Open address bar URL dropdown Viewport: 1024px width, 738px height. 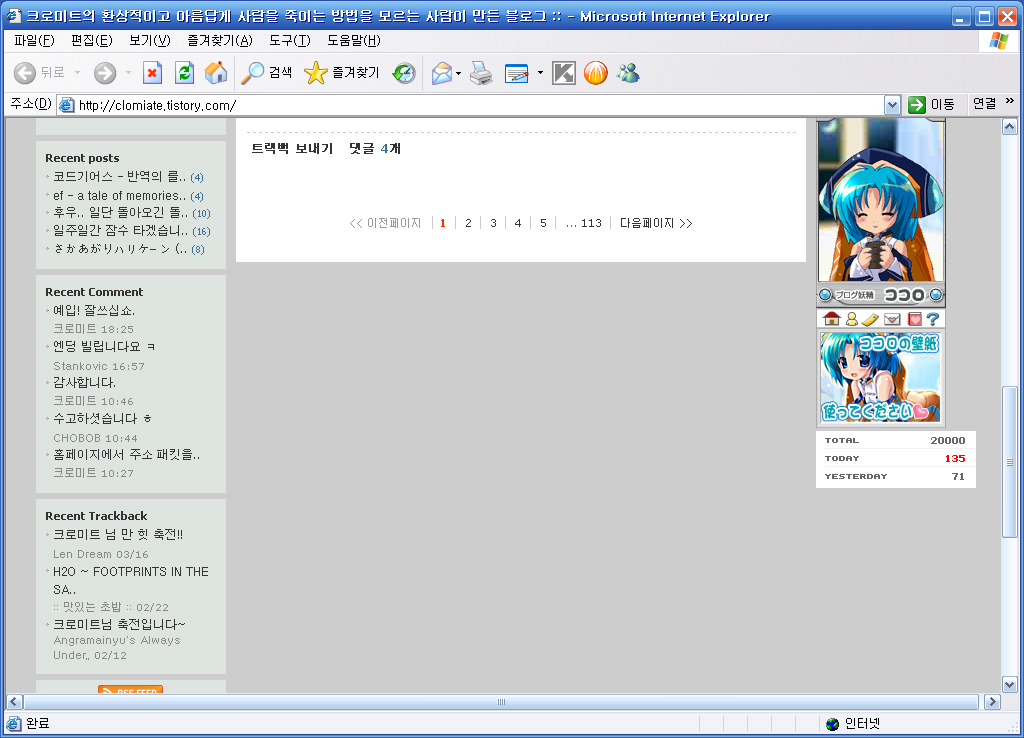pos(892,104)
